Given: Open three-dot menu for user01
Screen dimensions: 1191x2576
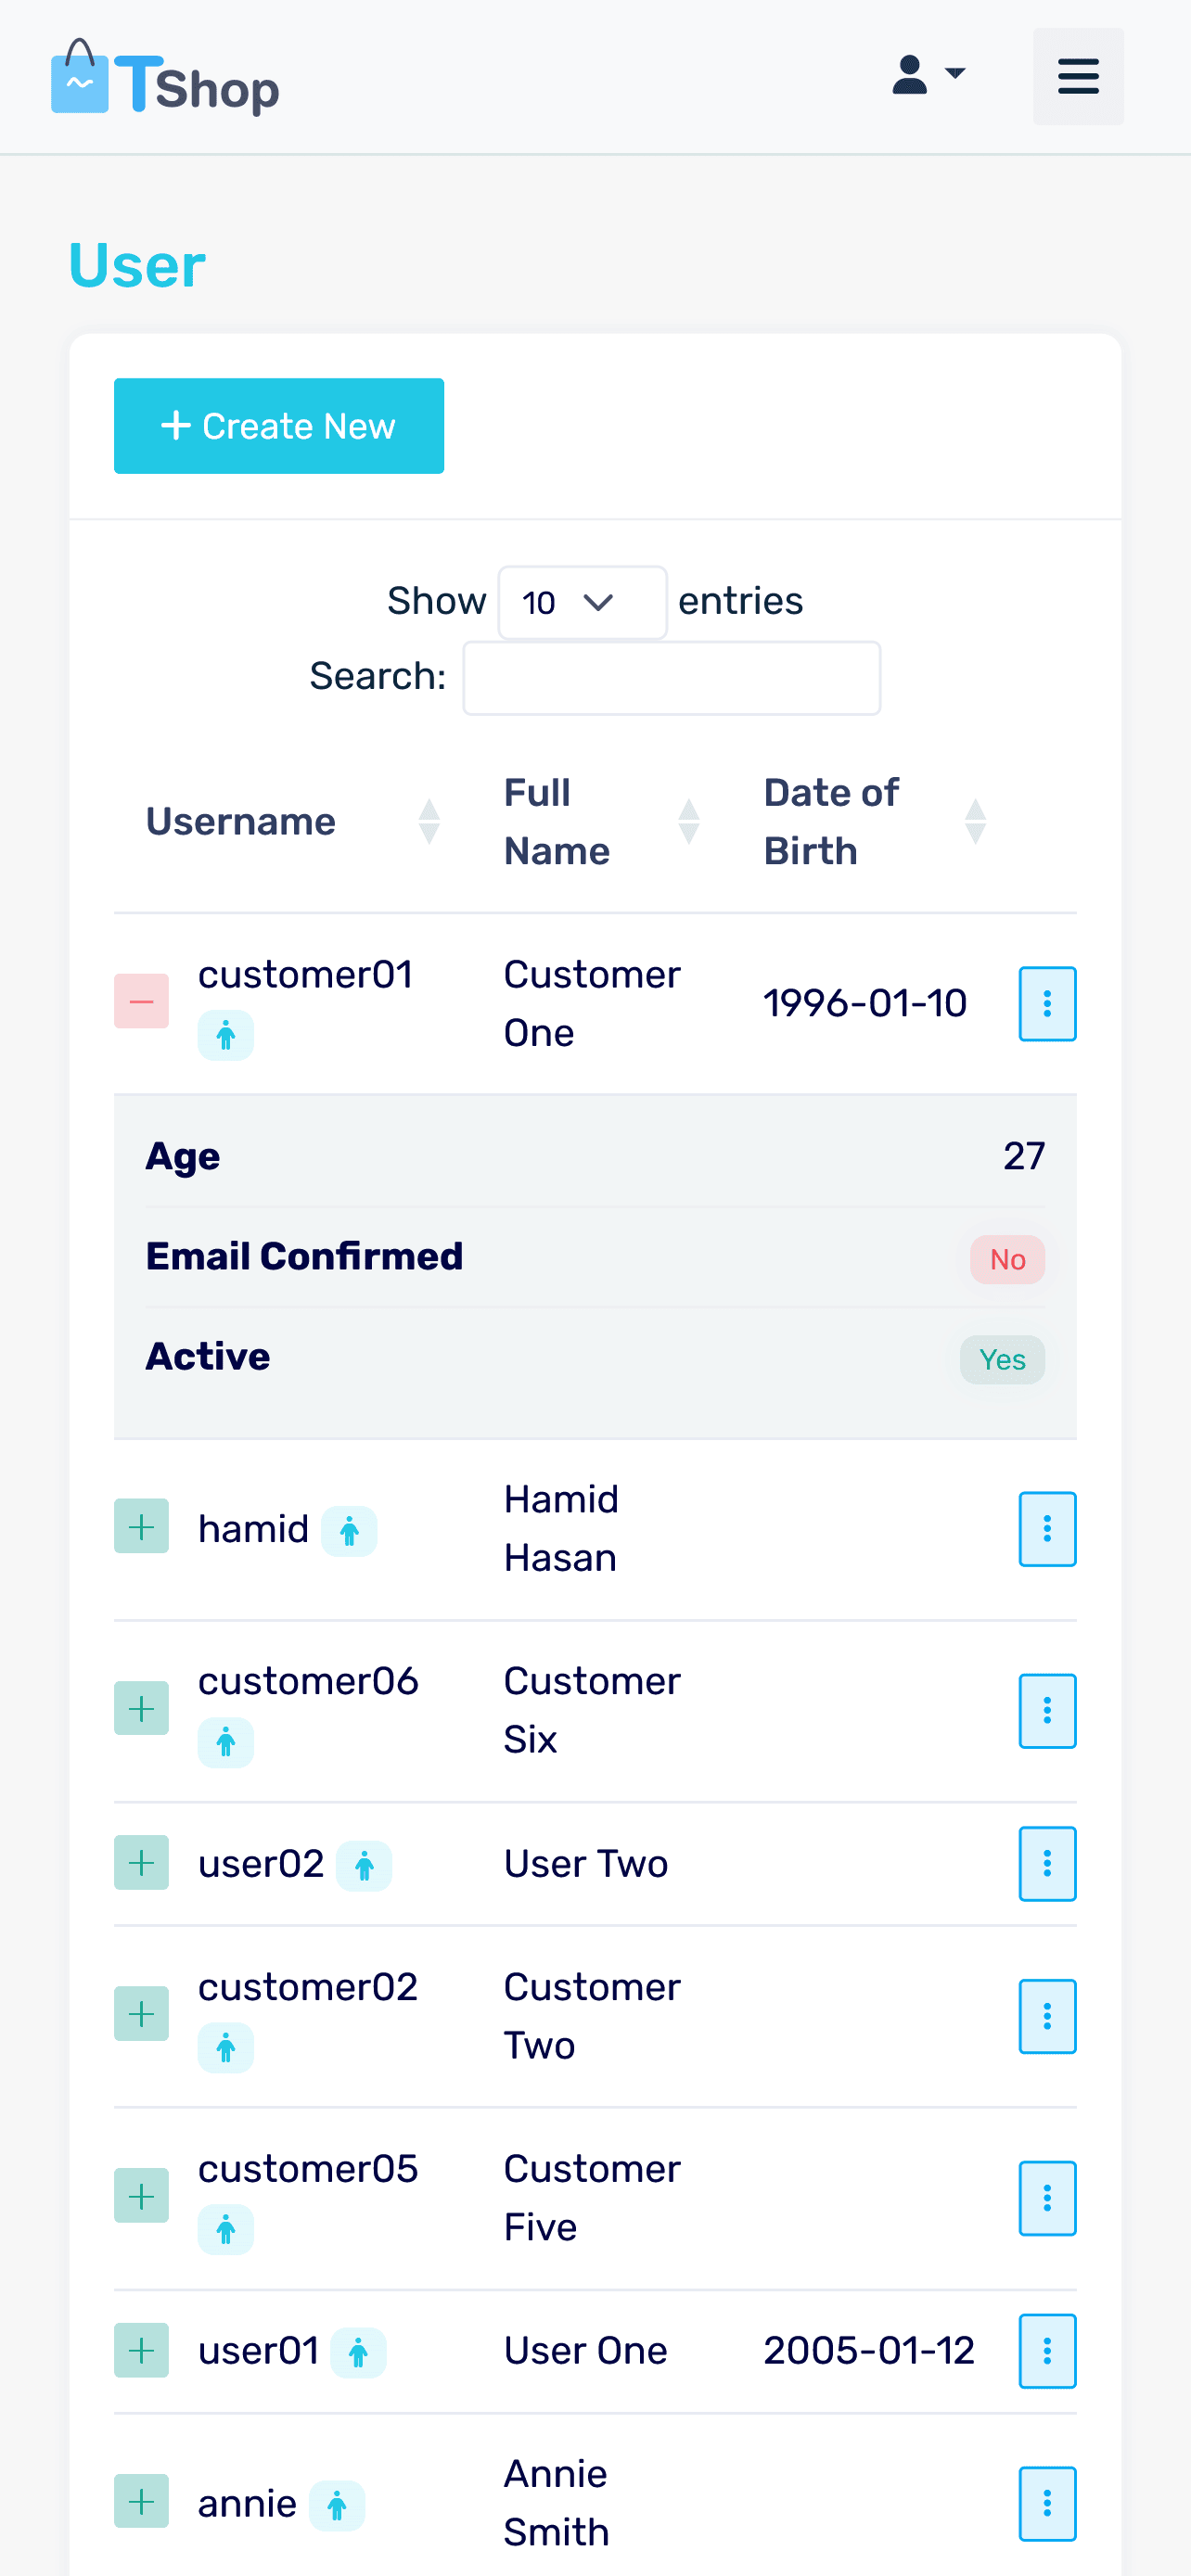Looking at the screenshot, I should point(1047,2351).
